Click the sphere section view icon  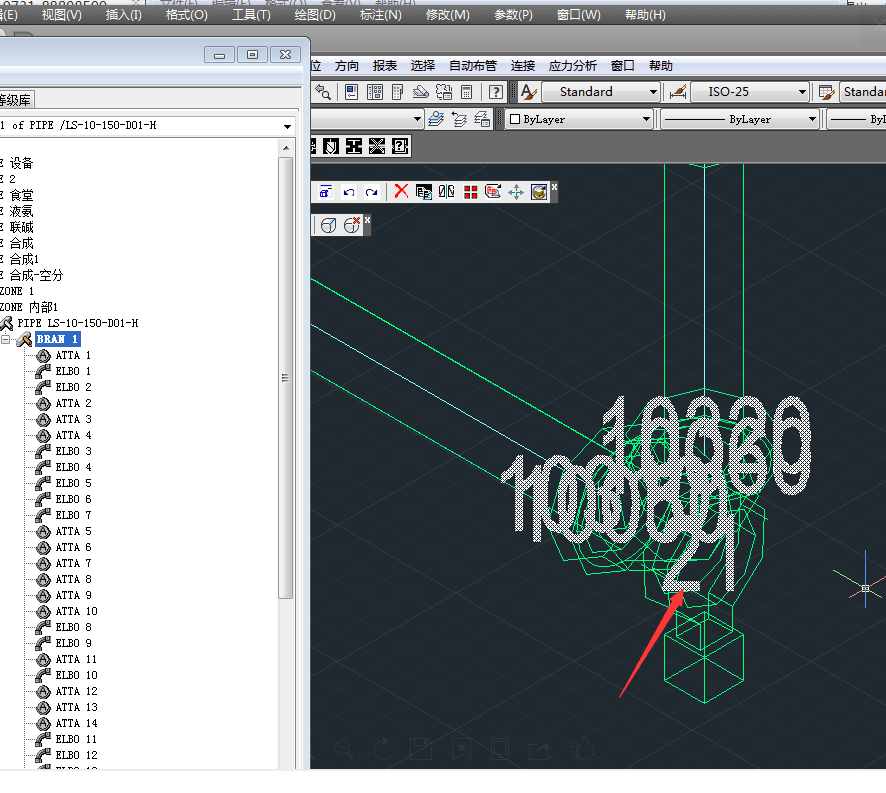tap(328, 226)
